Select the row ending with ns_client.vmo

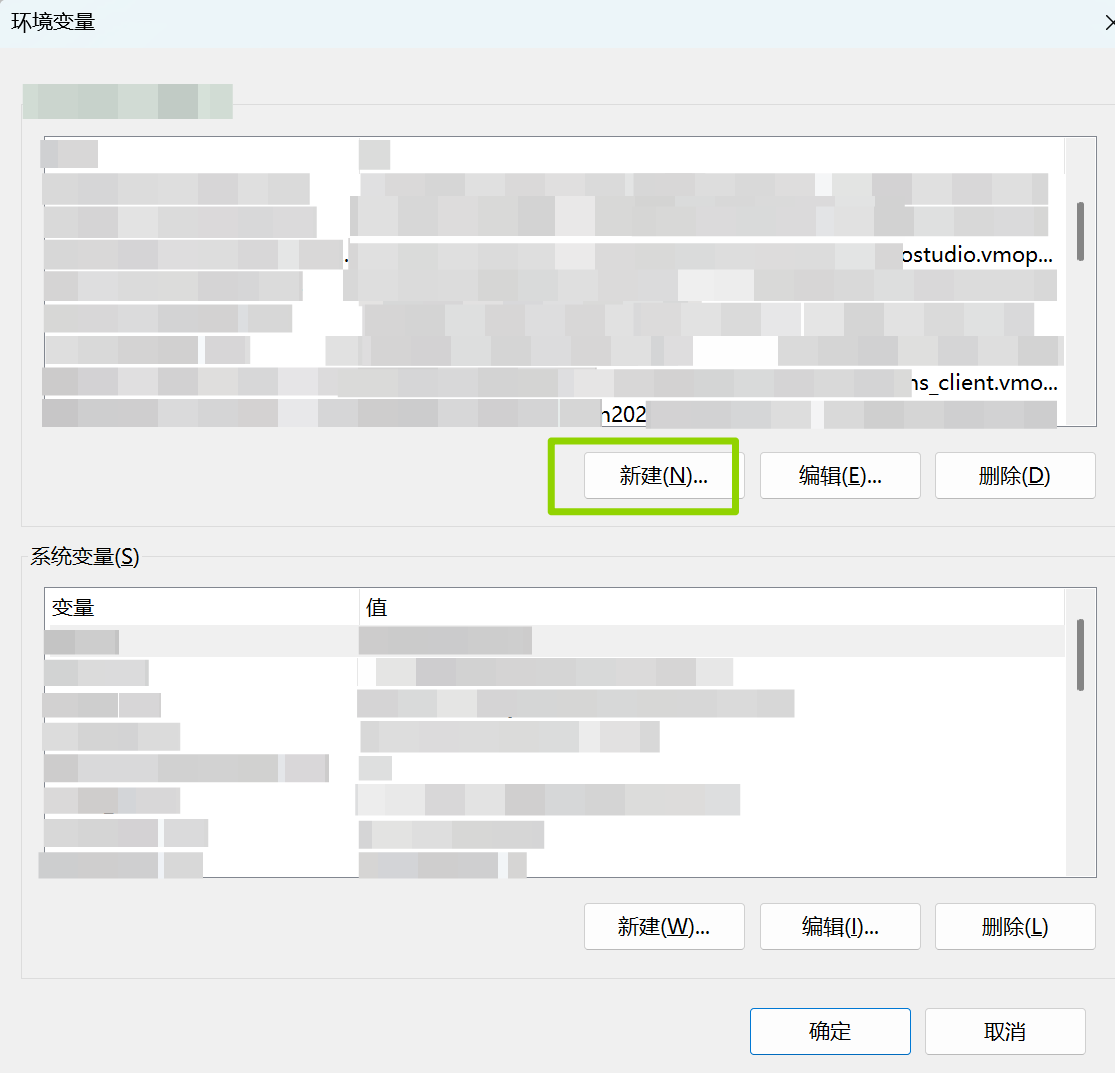pos(550,383)
